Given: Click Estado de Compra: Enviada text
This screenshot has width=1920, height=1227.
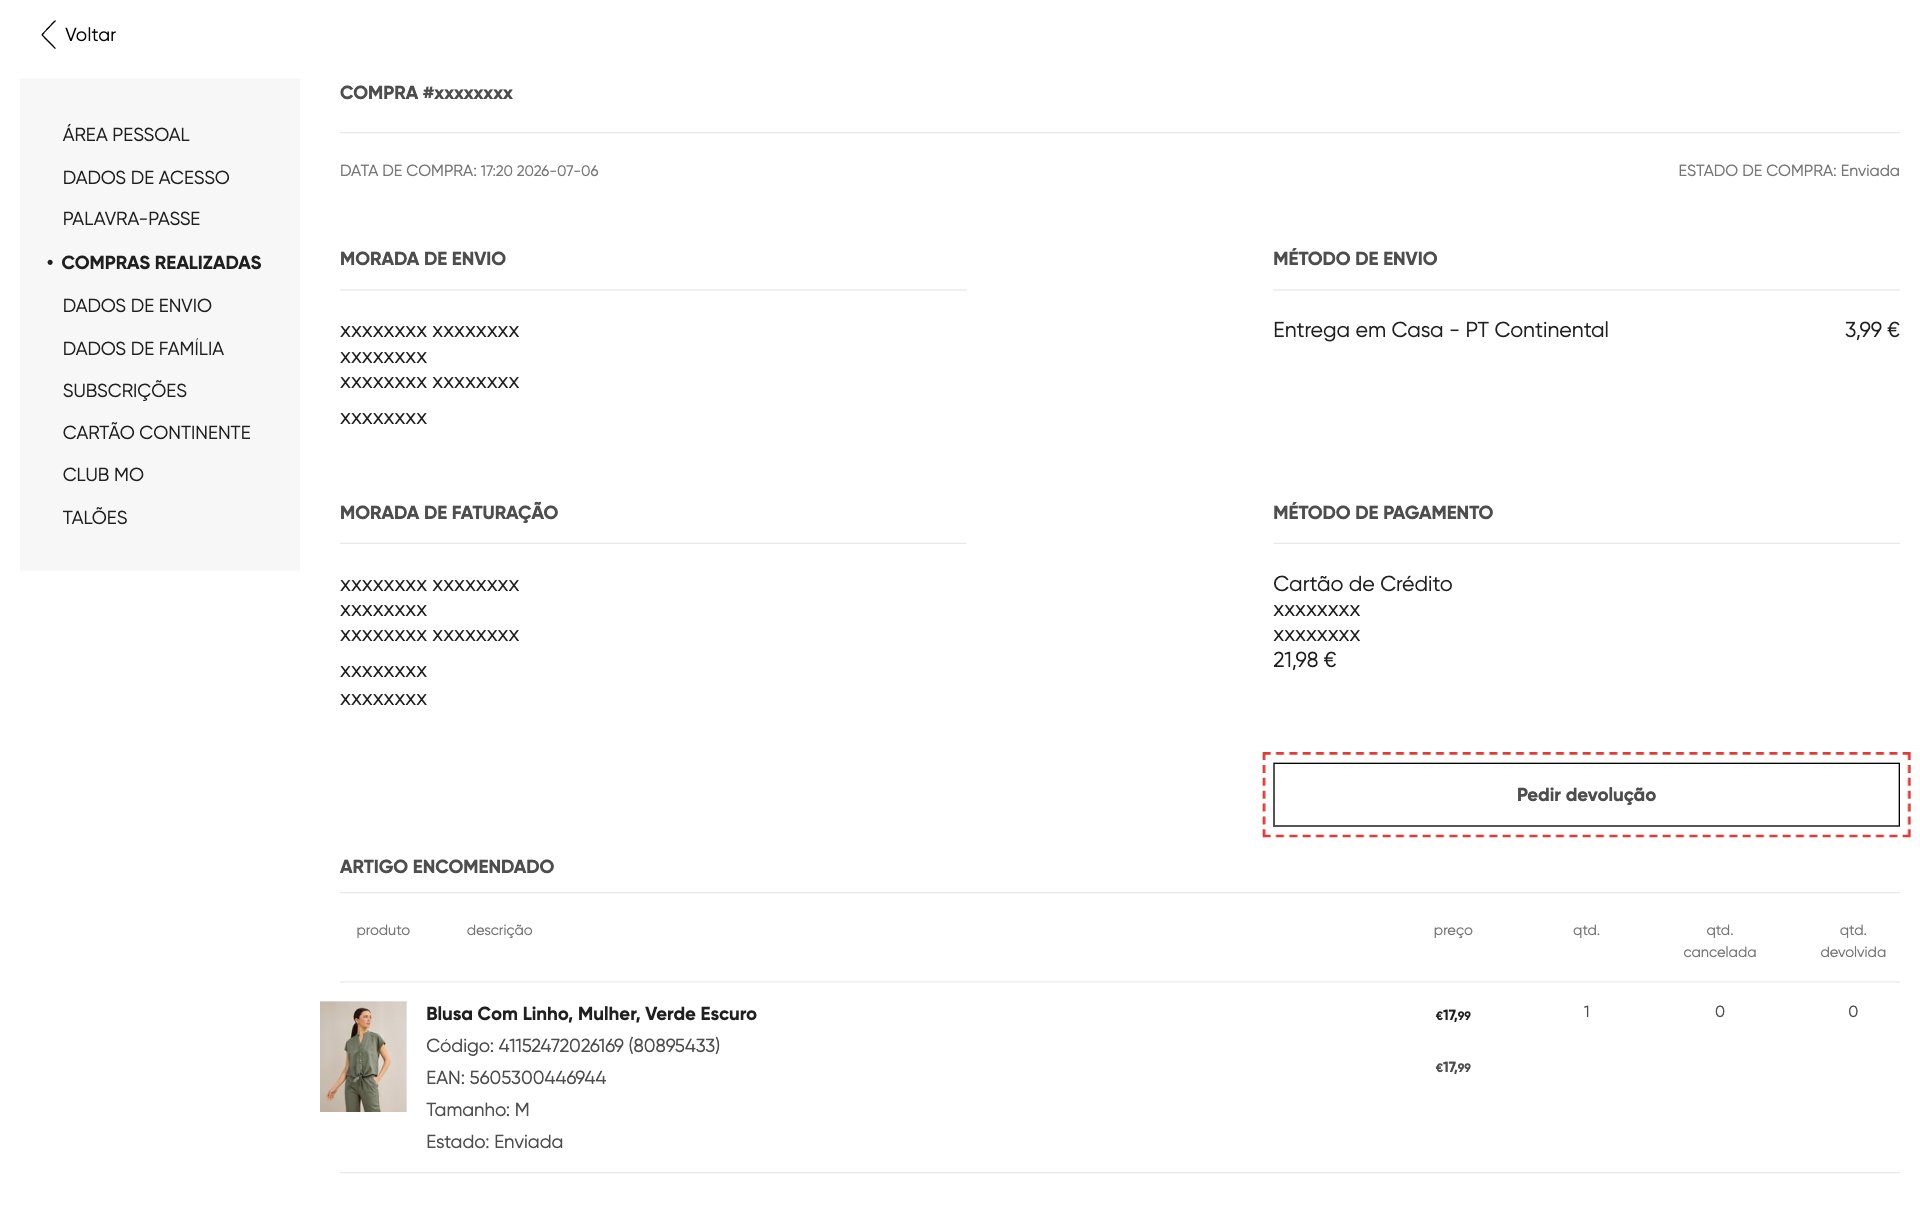Looking at the screenshot, I should click(1788, 171).
